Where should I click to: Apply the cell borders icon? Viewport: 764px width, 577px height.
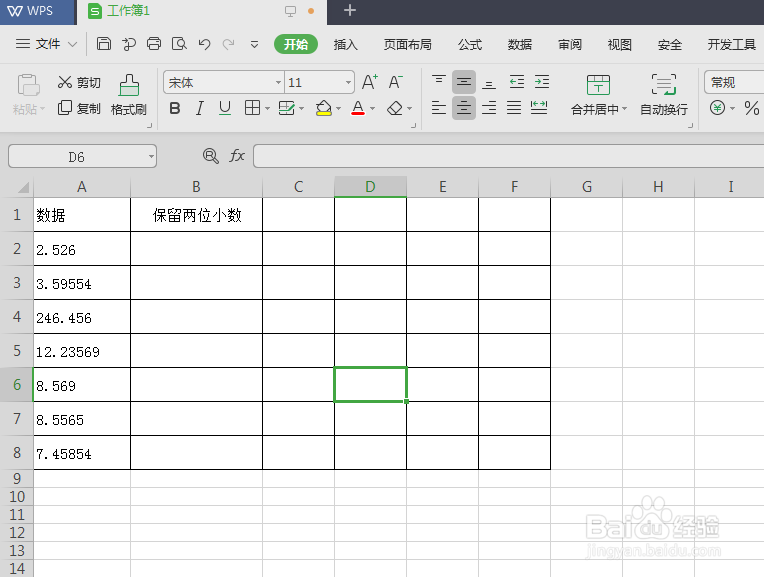pos(252,108)
